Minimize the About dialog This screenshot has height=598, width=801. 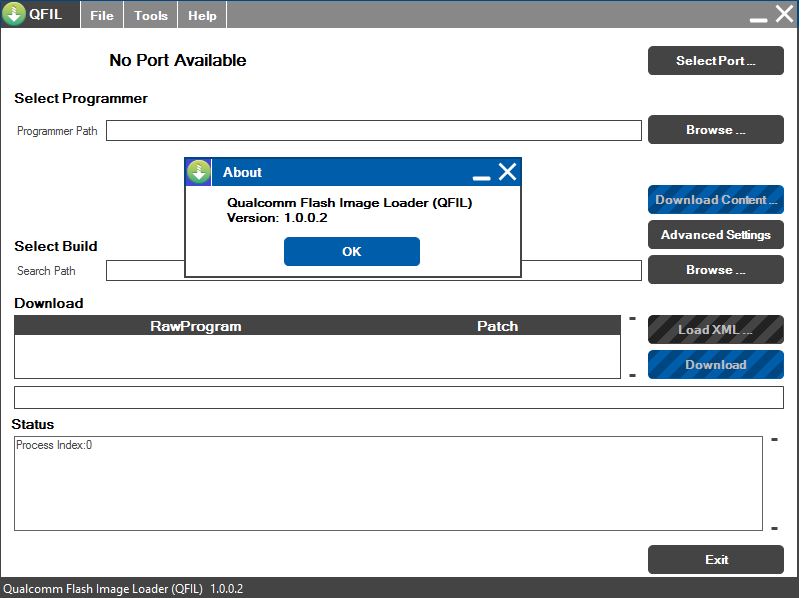click(481, 178)
